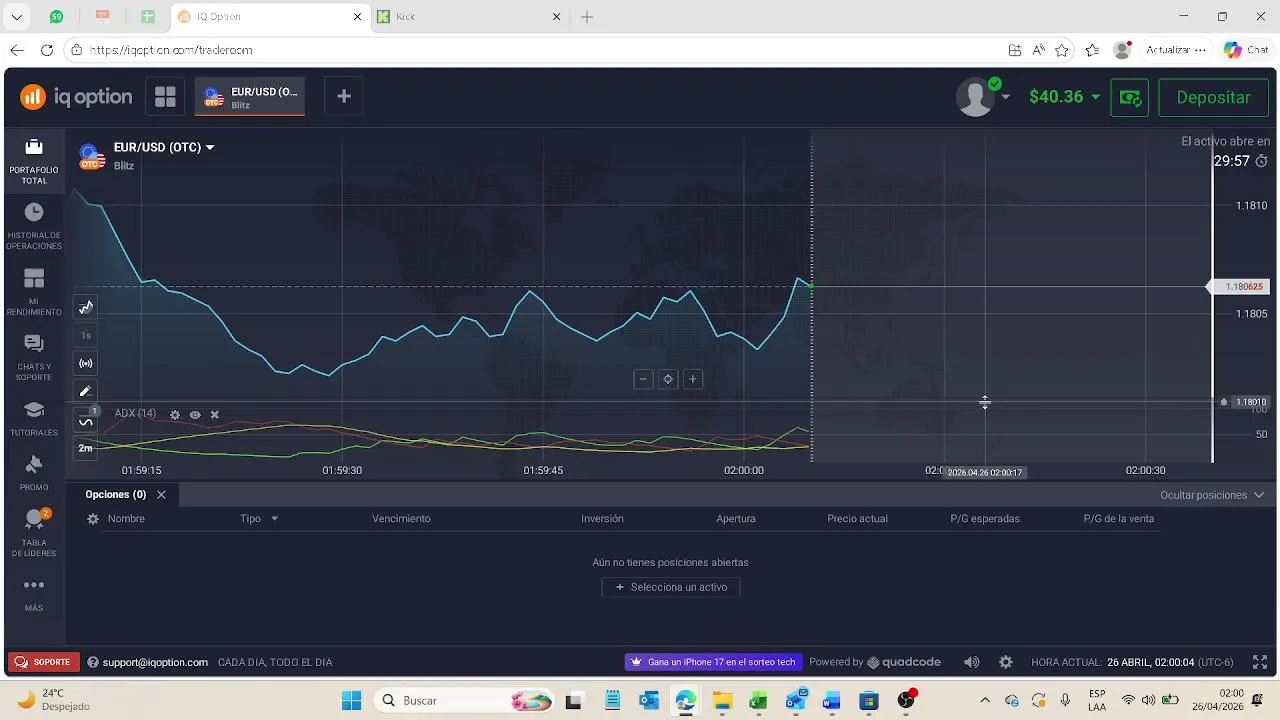
Task: Switch to the IQ Option browser tab
Action: (x=270, y=17)
